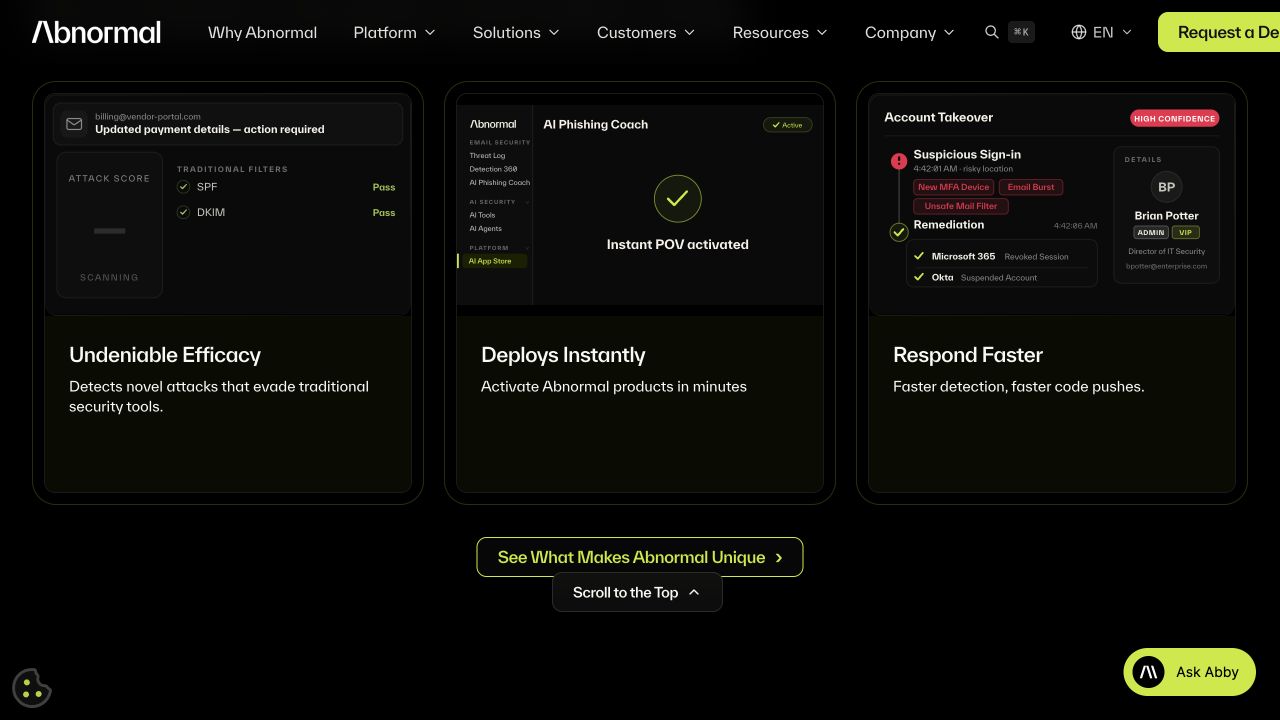Screen dimensions: 1280x720
Task: Select Detection 360 in sidebar
Action: point(493,169)
